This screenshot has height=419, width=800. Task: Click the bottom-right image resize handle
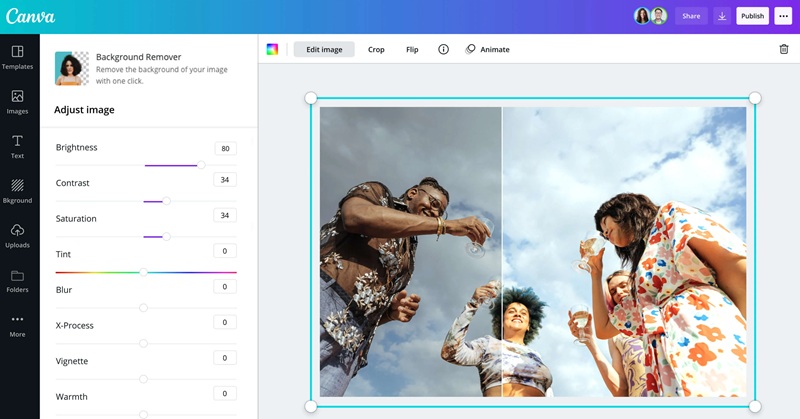pyautogui.click(x=755, y=406)
